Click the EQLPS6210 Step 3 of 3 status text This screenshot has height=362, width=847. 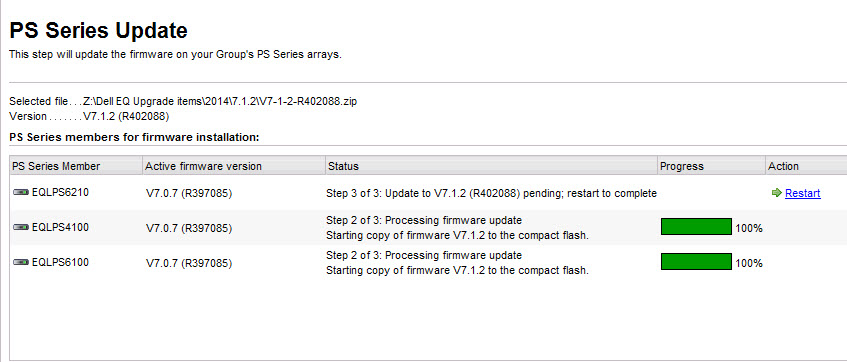click(x=492, y=193)
